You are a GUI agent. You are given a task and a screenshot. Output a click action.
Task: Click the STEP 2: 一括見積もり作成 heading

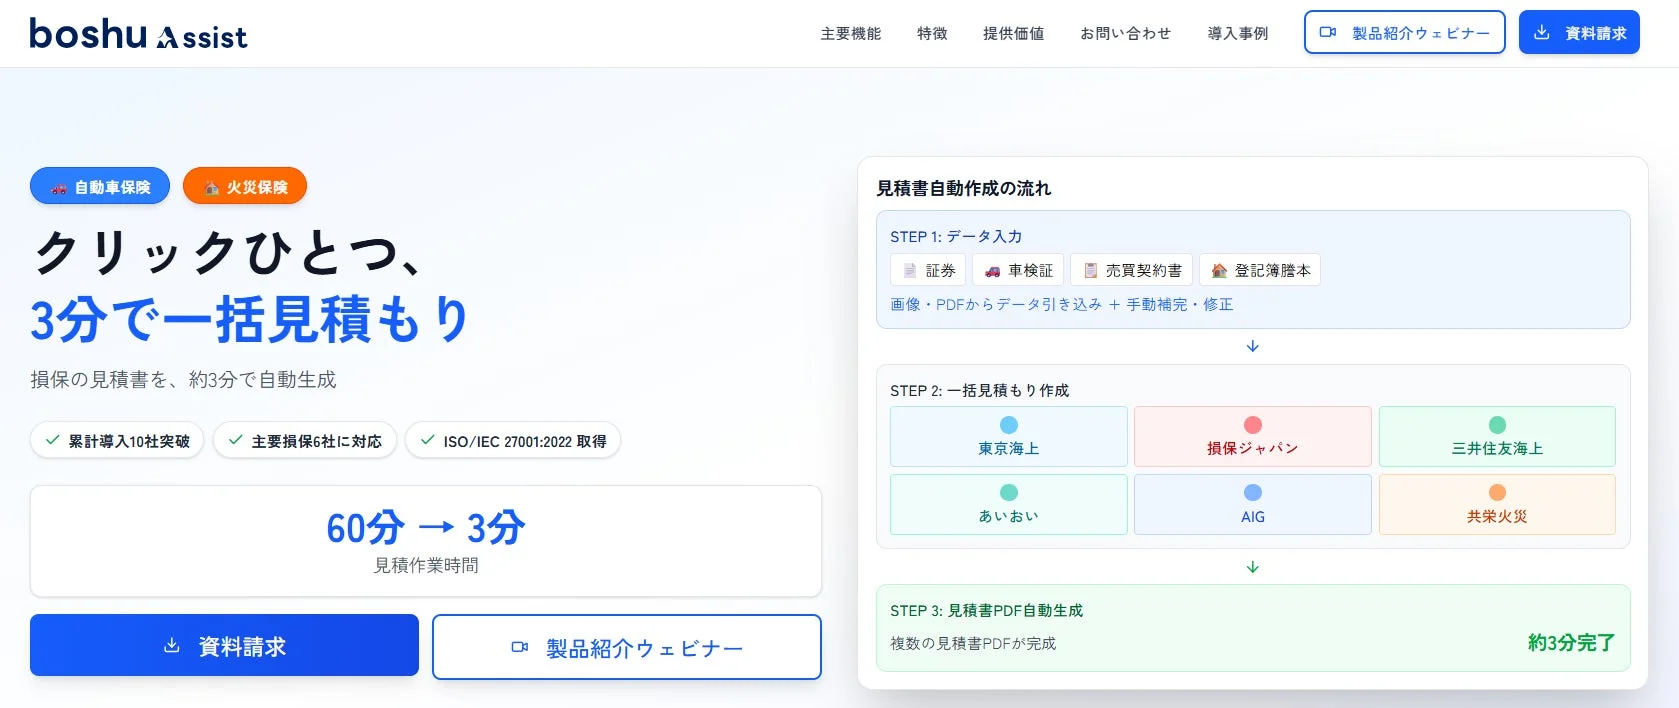tap(979, 391)
